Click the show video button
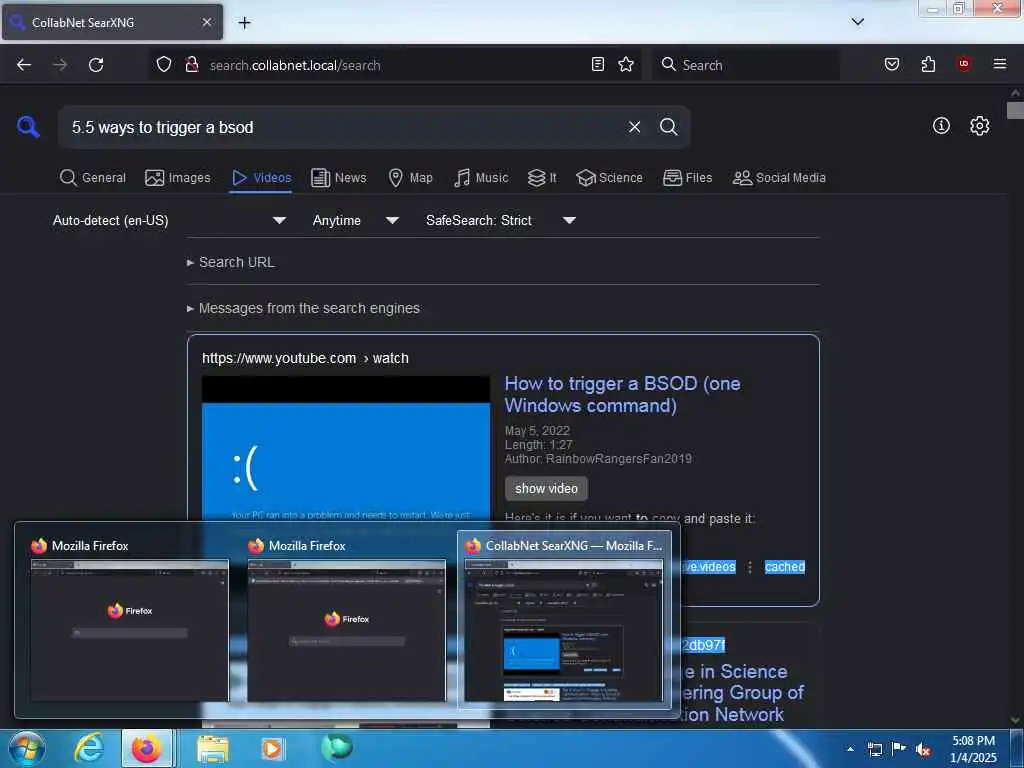The width and height of the screenshot is (1024, 768). click(546, 488)
